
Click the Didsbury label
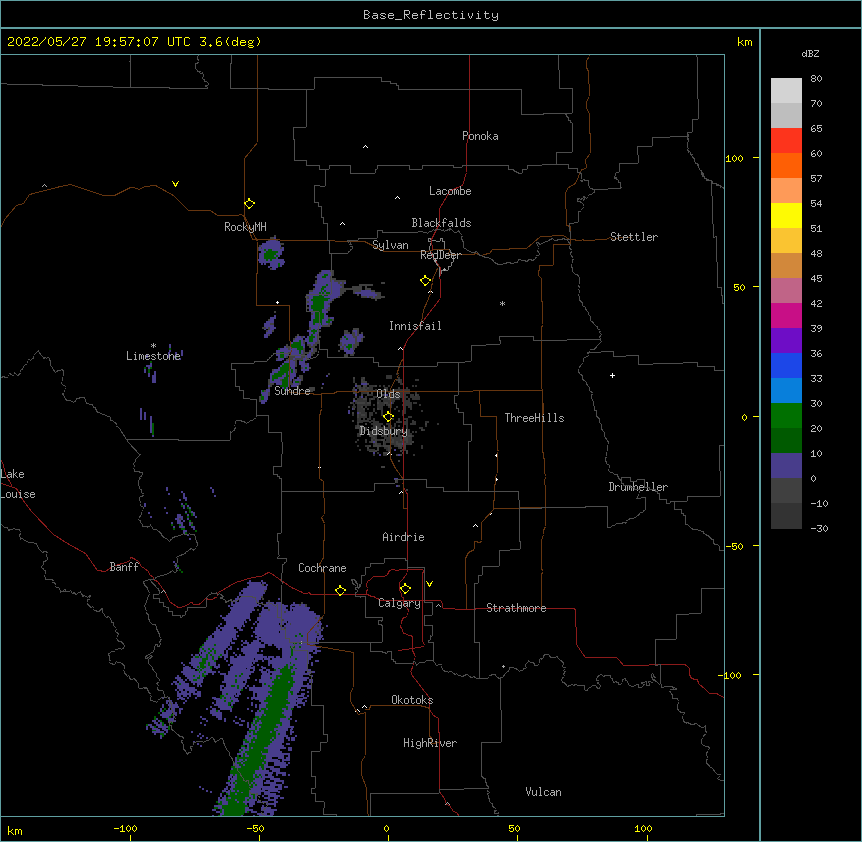[x=384, y=431]
